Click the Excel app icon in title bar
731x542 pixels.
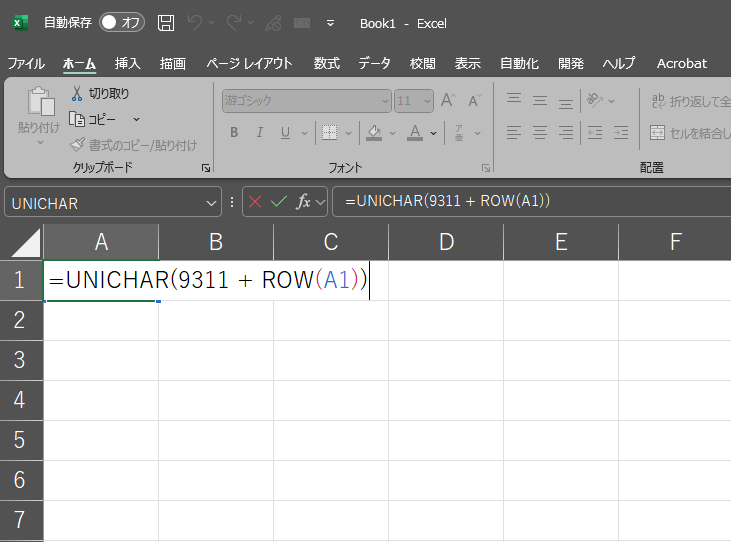point(20,22)
